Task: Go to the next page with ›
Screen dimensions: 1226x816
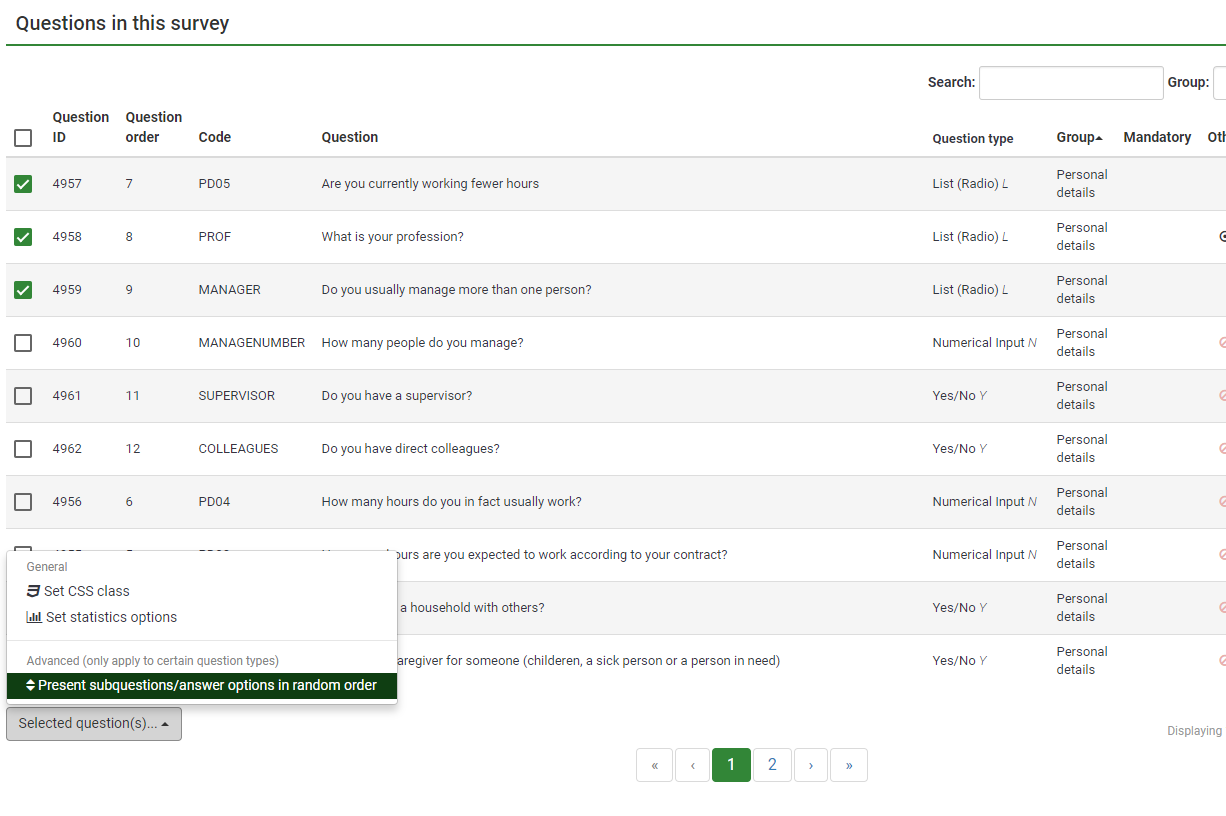Action: pyautogui.click(x=810, y=765)
